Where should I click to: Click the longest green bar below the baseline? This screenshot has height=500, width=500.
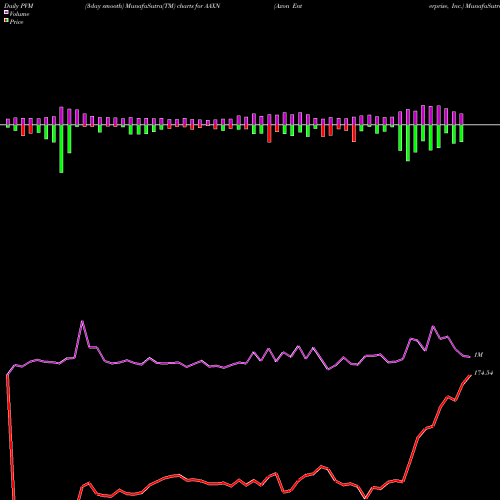click(61, 149)
